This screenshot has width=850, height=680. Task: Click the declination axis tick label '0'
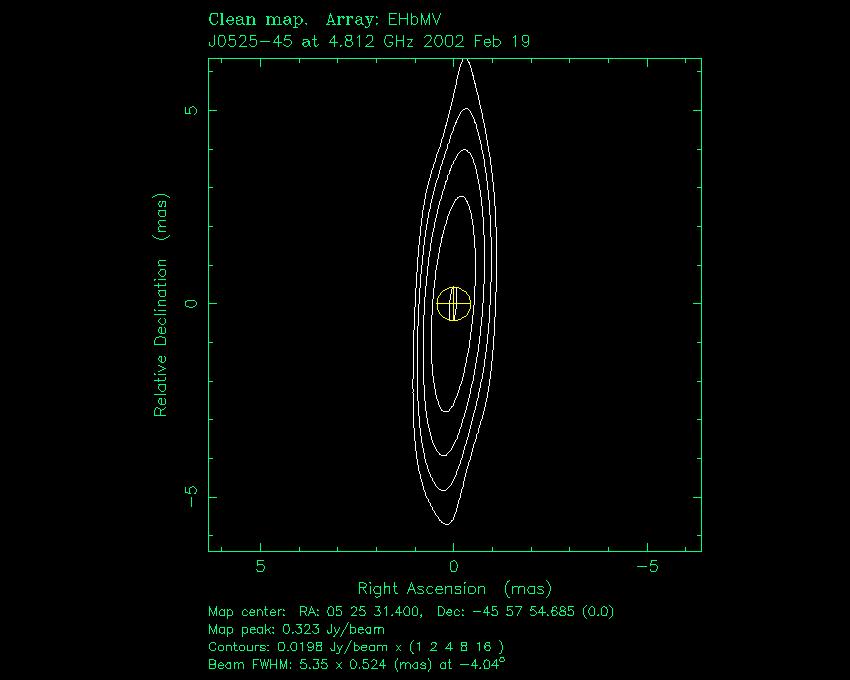tap(192, 304)
